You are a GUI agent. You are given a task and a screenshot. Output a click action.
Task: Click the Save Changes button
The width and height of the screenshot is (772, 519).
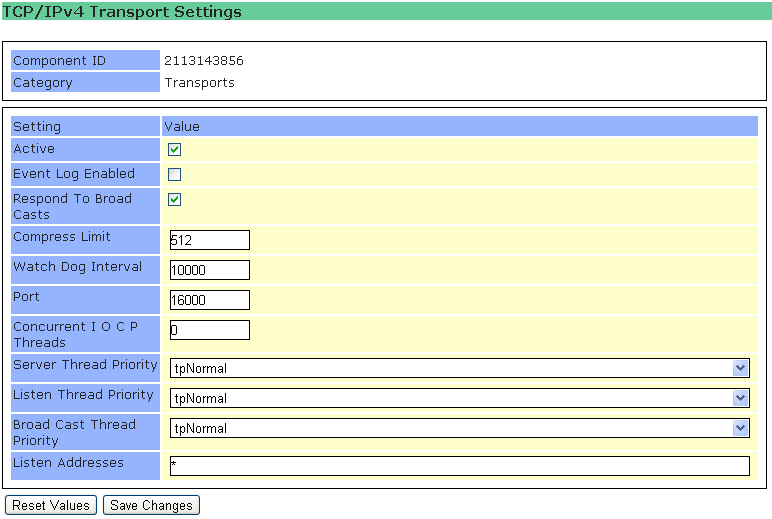click(151, 505)
